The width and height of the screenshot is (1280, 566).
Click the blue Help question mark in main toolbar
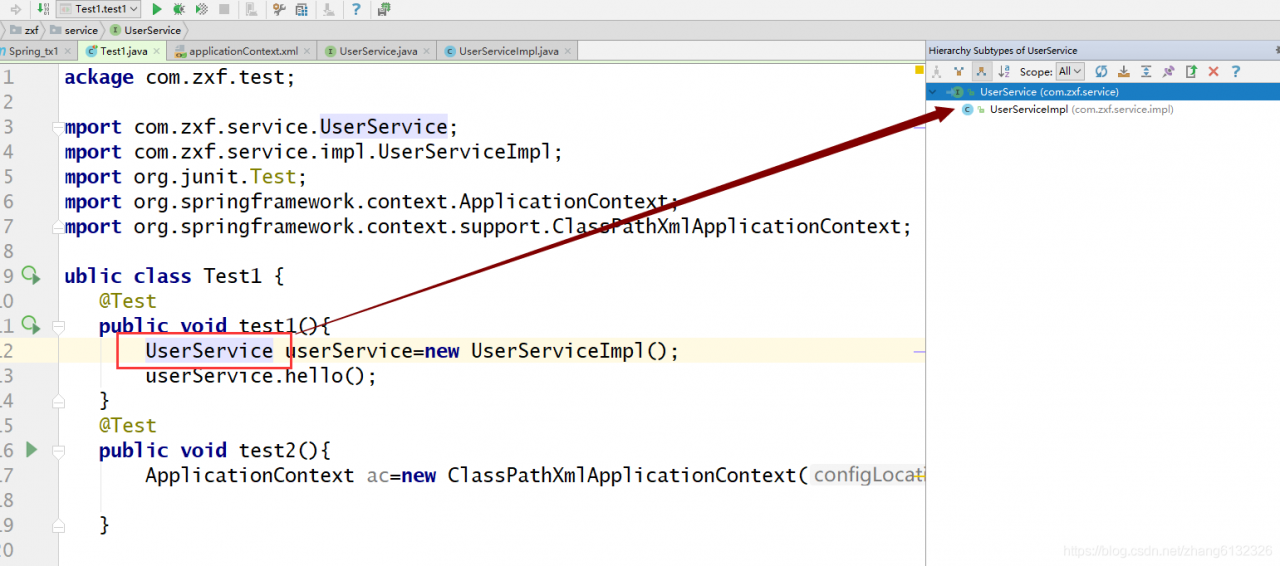(x=357, y=9)
